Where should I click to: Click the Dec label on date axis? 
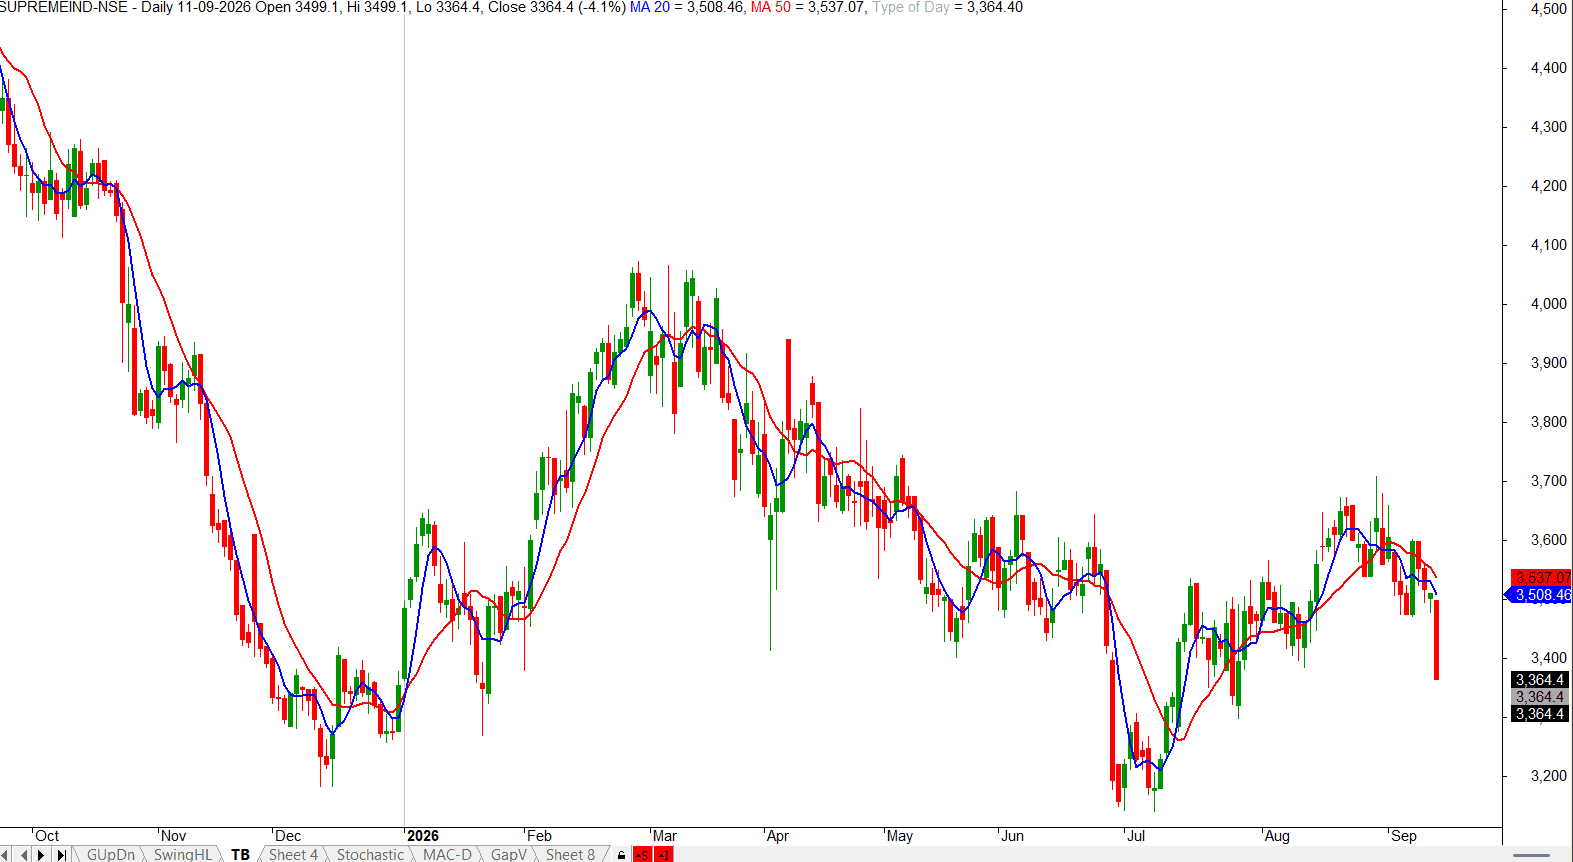tap(288, 836)
